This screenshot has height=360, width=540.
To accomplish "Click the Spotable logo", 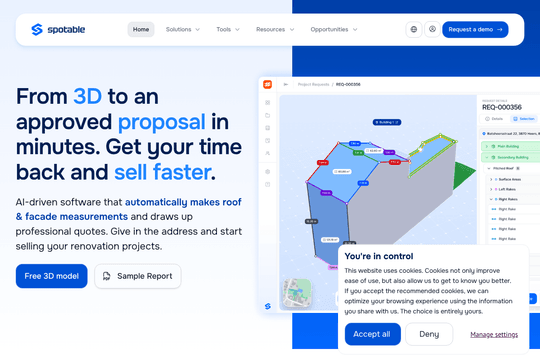I will (x=58, y=30).
